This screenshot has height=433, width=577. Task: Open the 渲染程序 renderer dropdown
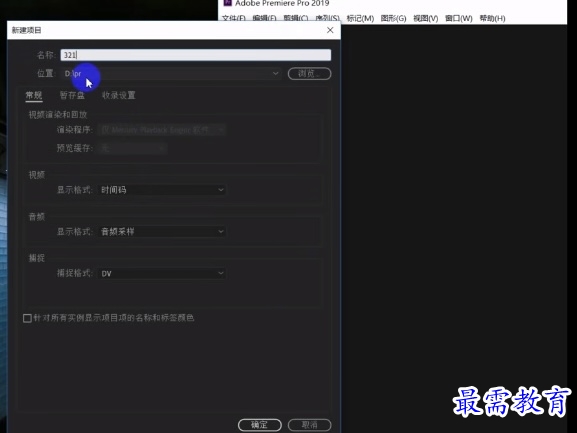(x=162, y=130)
